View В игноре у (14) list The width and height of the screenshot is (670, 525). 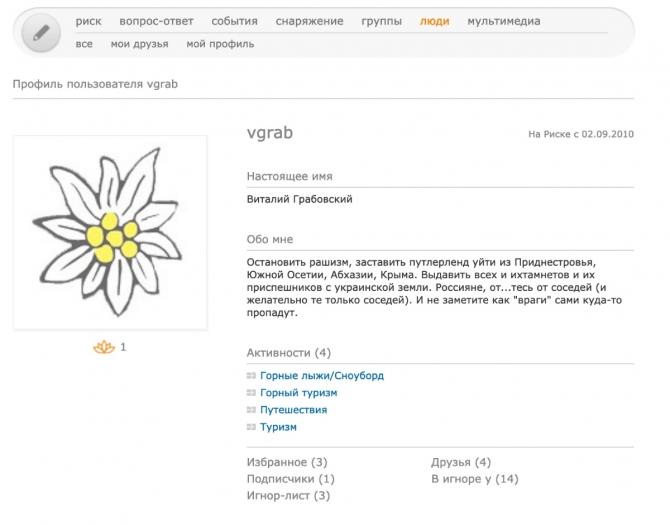click(x=475, y=479)
